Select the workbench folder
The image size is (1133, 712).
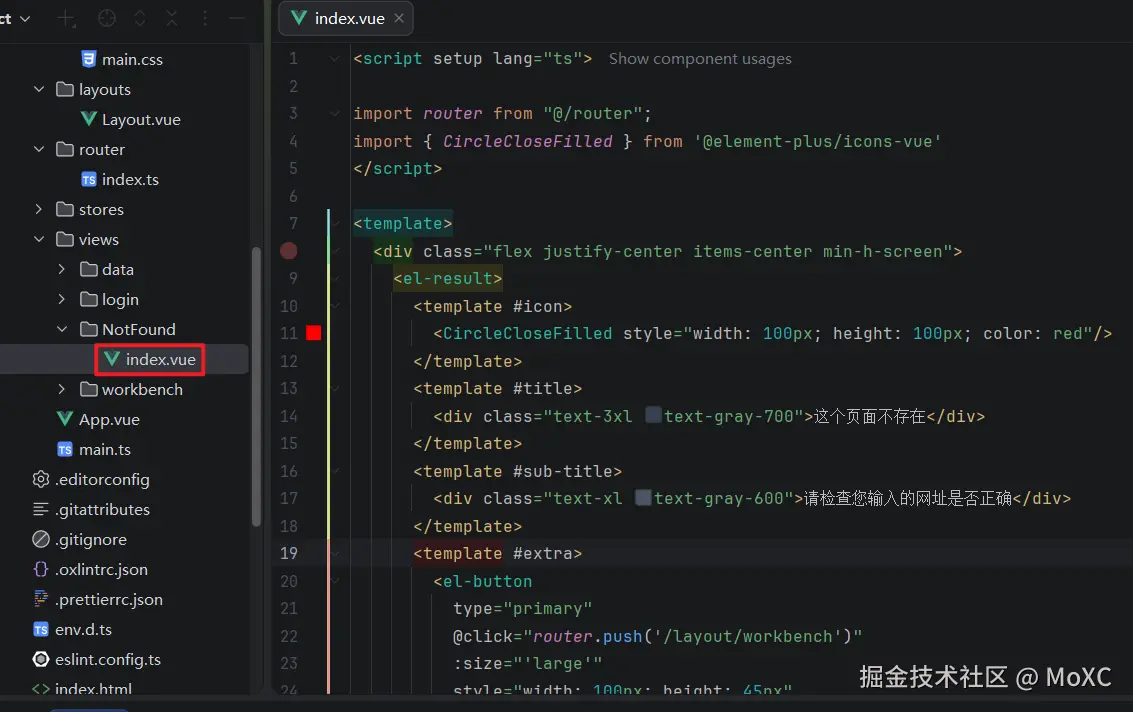(142, 390)
